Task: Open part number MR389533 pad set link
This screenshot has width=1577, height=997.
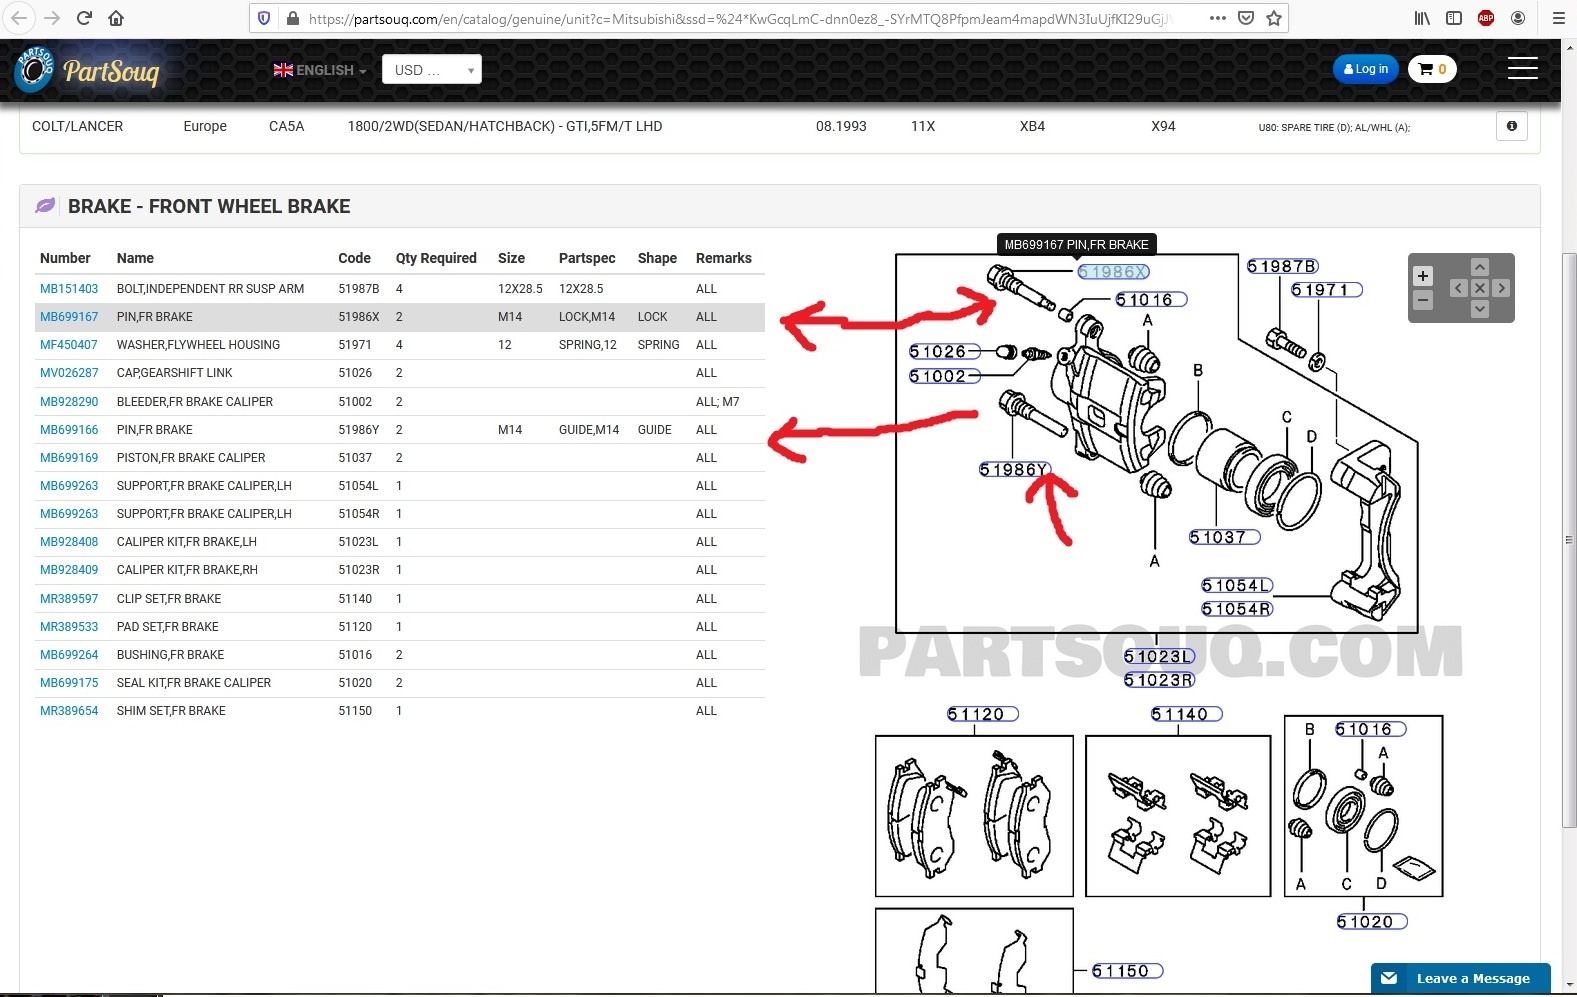Action: click(x=69, y=627)
